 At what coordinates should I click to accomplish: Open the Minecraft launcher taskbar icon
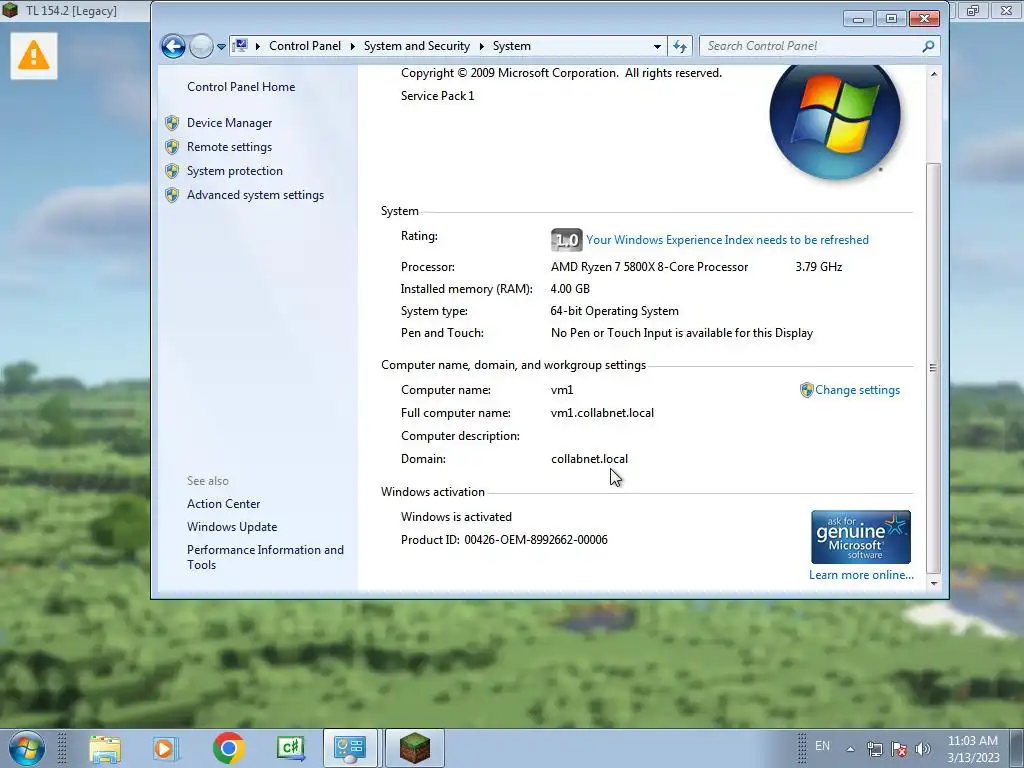pos(415,748)
